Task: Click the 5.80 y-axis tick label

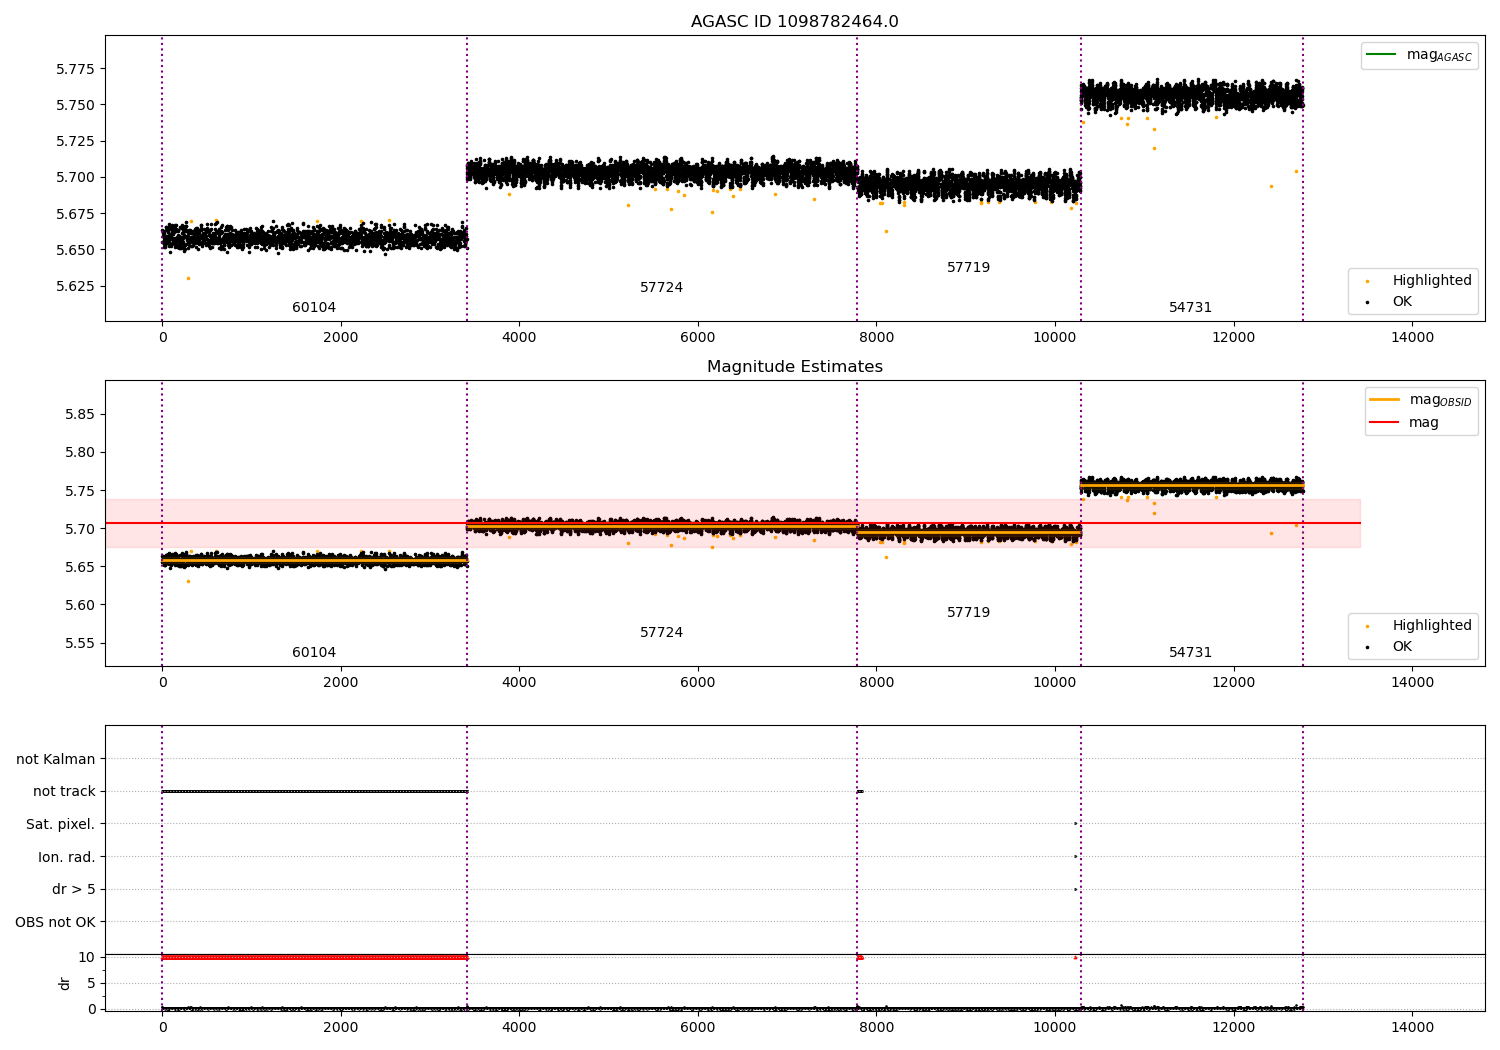Action: pos(79,452)
